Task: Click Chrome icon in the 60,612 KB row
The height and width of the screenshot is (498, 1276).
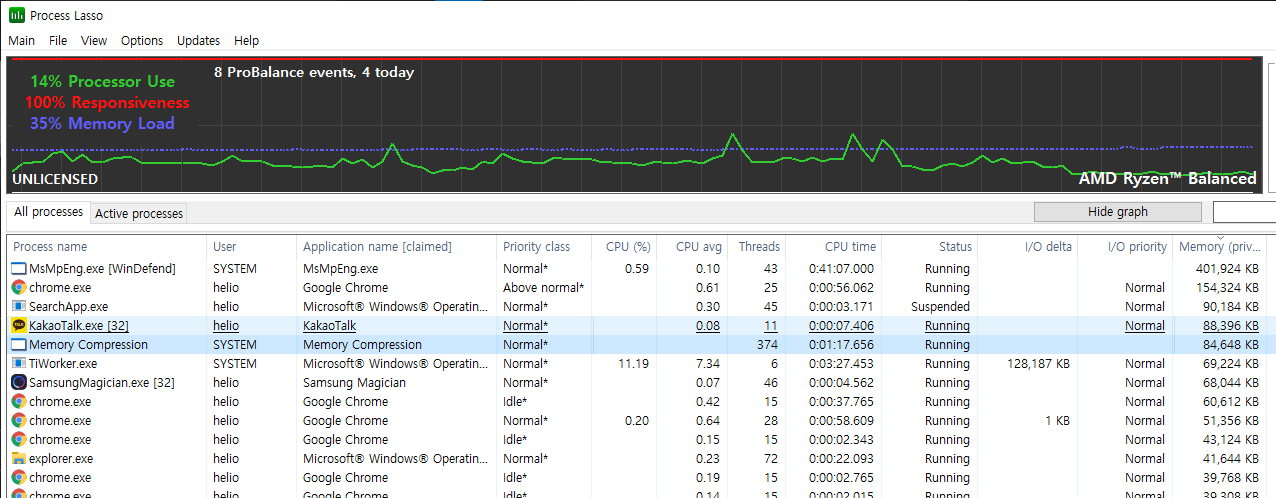Action: 18,401
